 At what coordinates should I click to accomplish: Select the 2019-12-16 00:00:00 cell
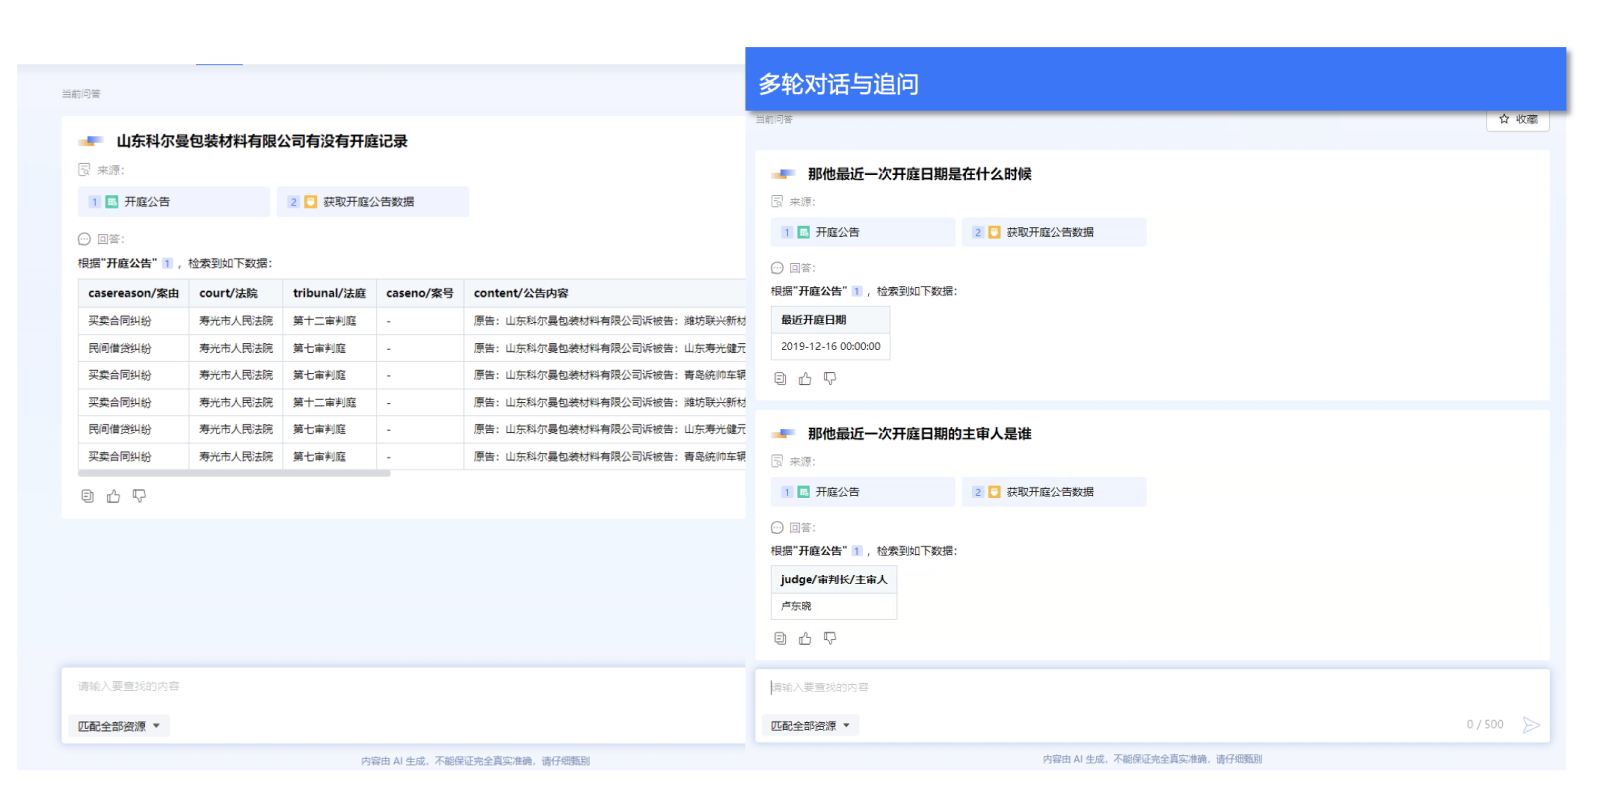pos(830,346)
